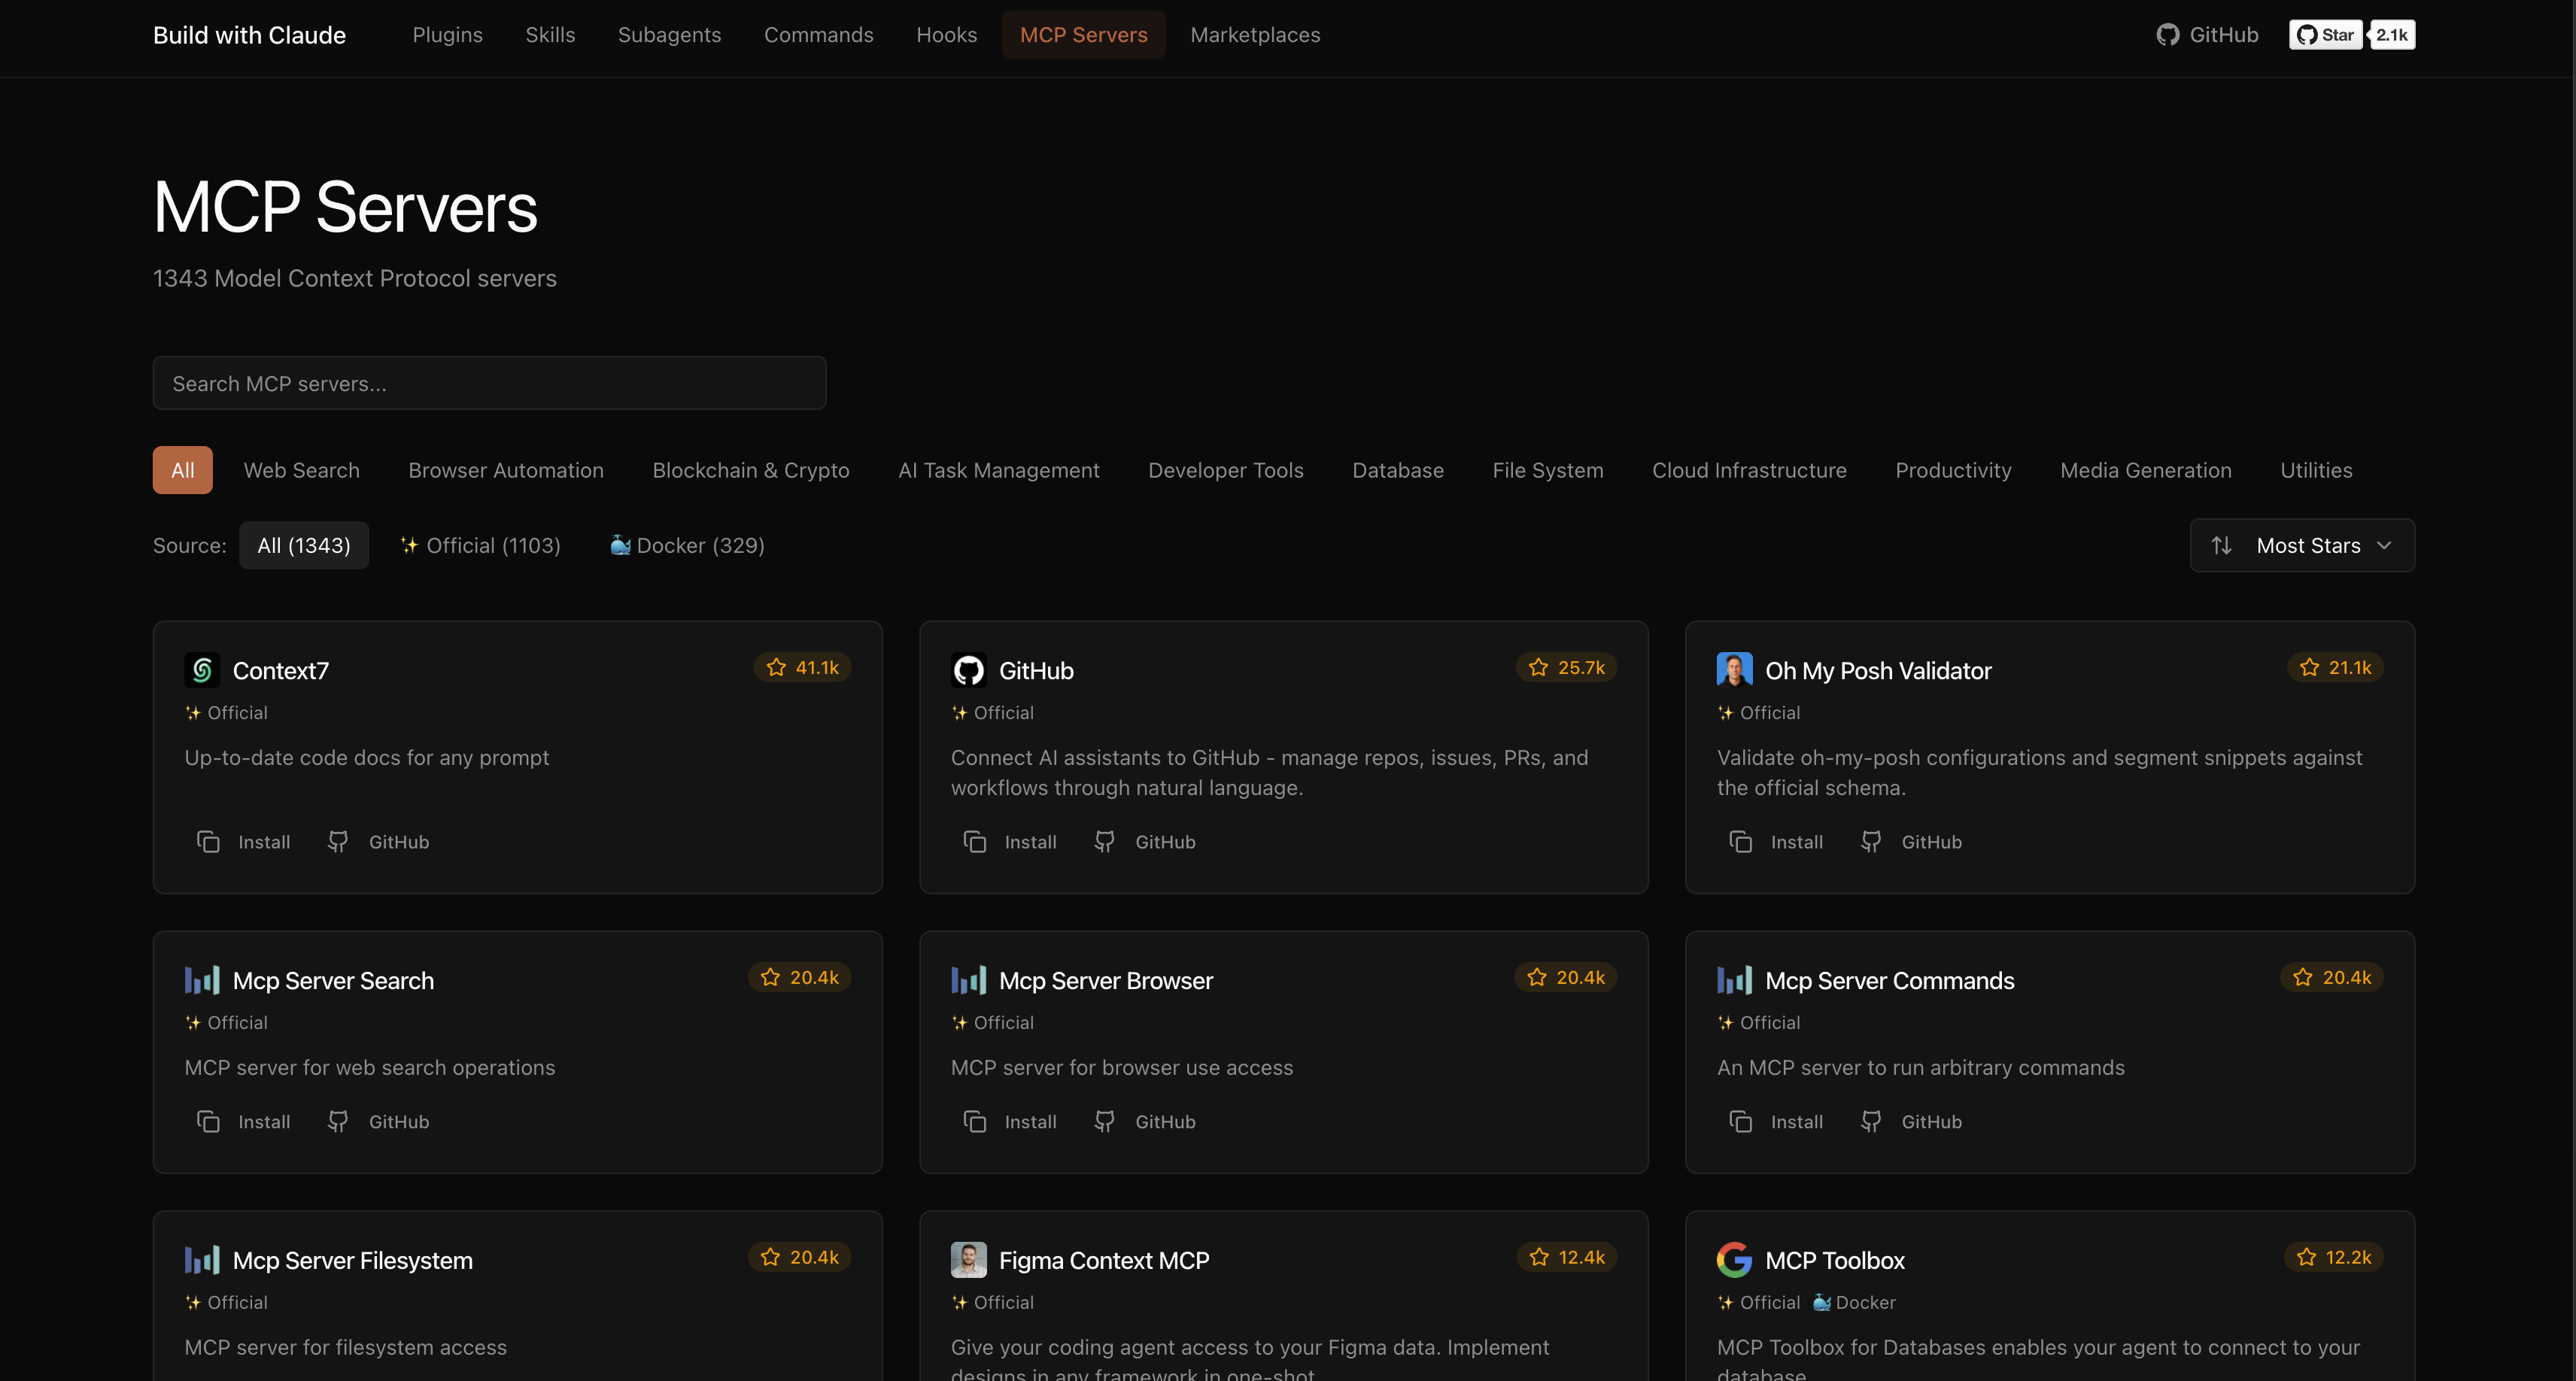Click the copy Install icon on GitHub server card
The height and width of the screenshot is (1381, 2576).
[975, 841]
